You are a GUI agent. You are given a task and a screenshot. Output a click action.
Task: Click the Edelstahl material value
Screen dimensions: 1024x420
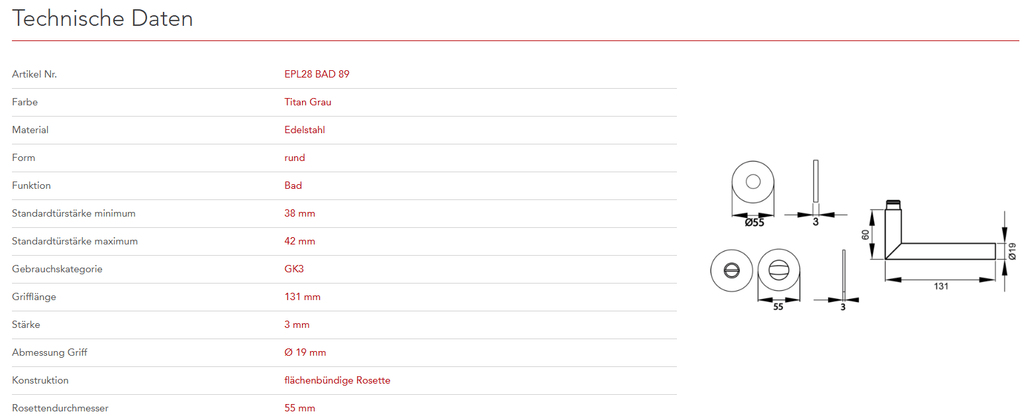pyautogui.click(x=305, y=130)
